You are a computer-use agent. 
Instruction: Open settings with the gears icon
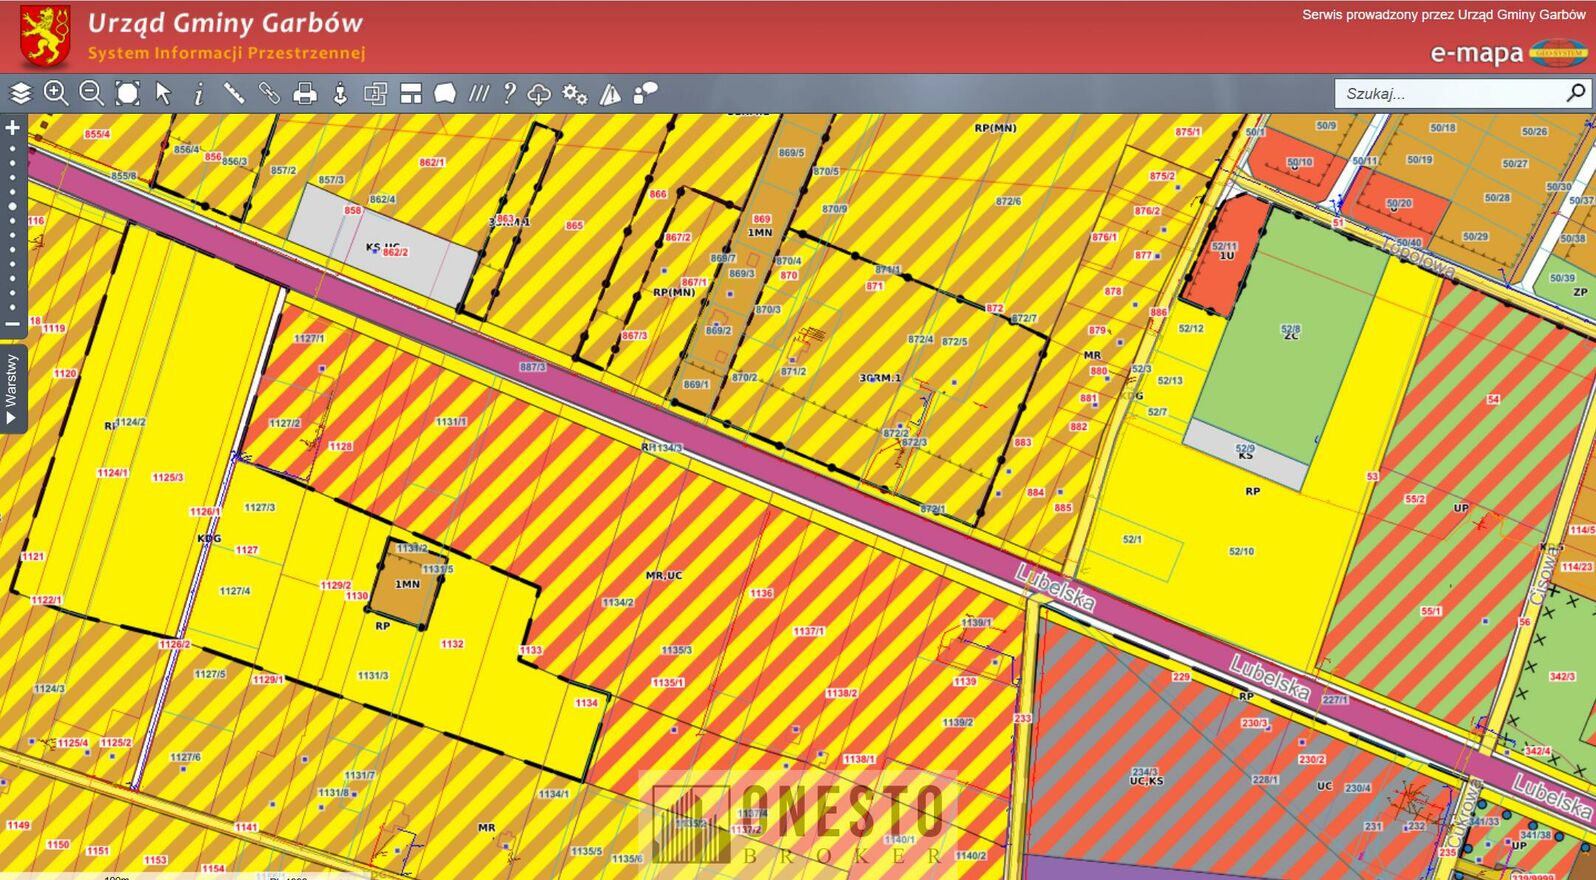pos(574,94)
